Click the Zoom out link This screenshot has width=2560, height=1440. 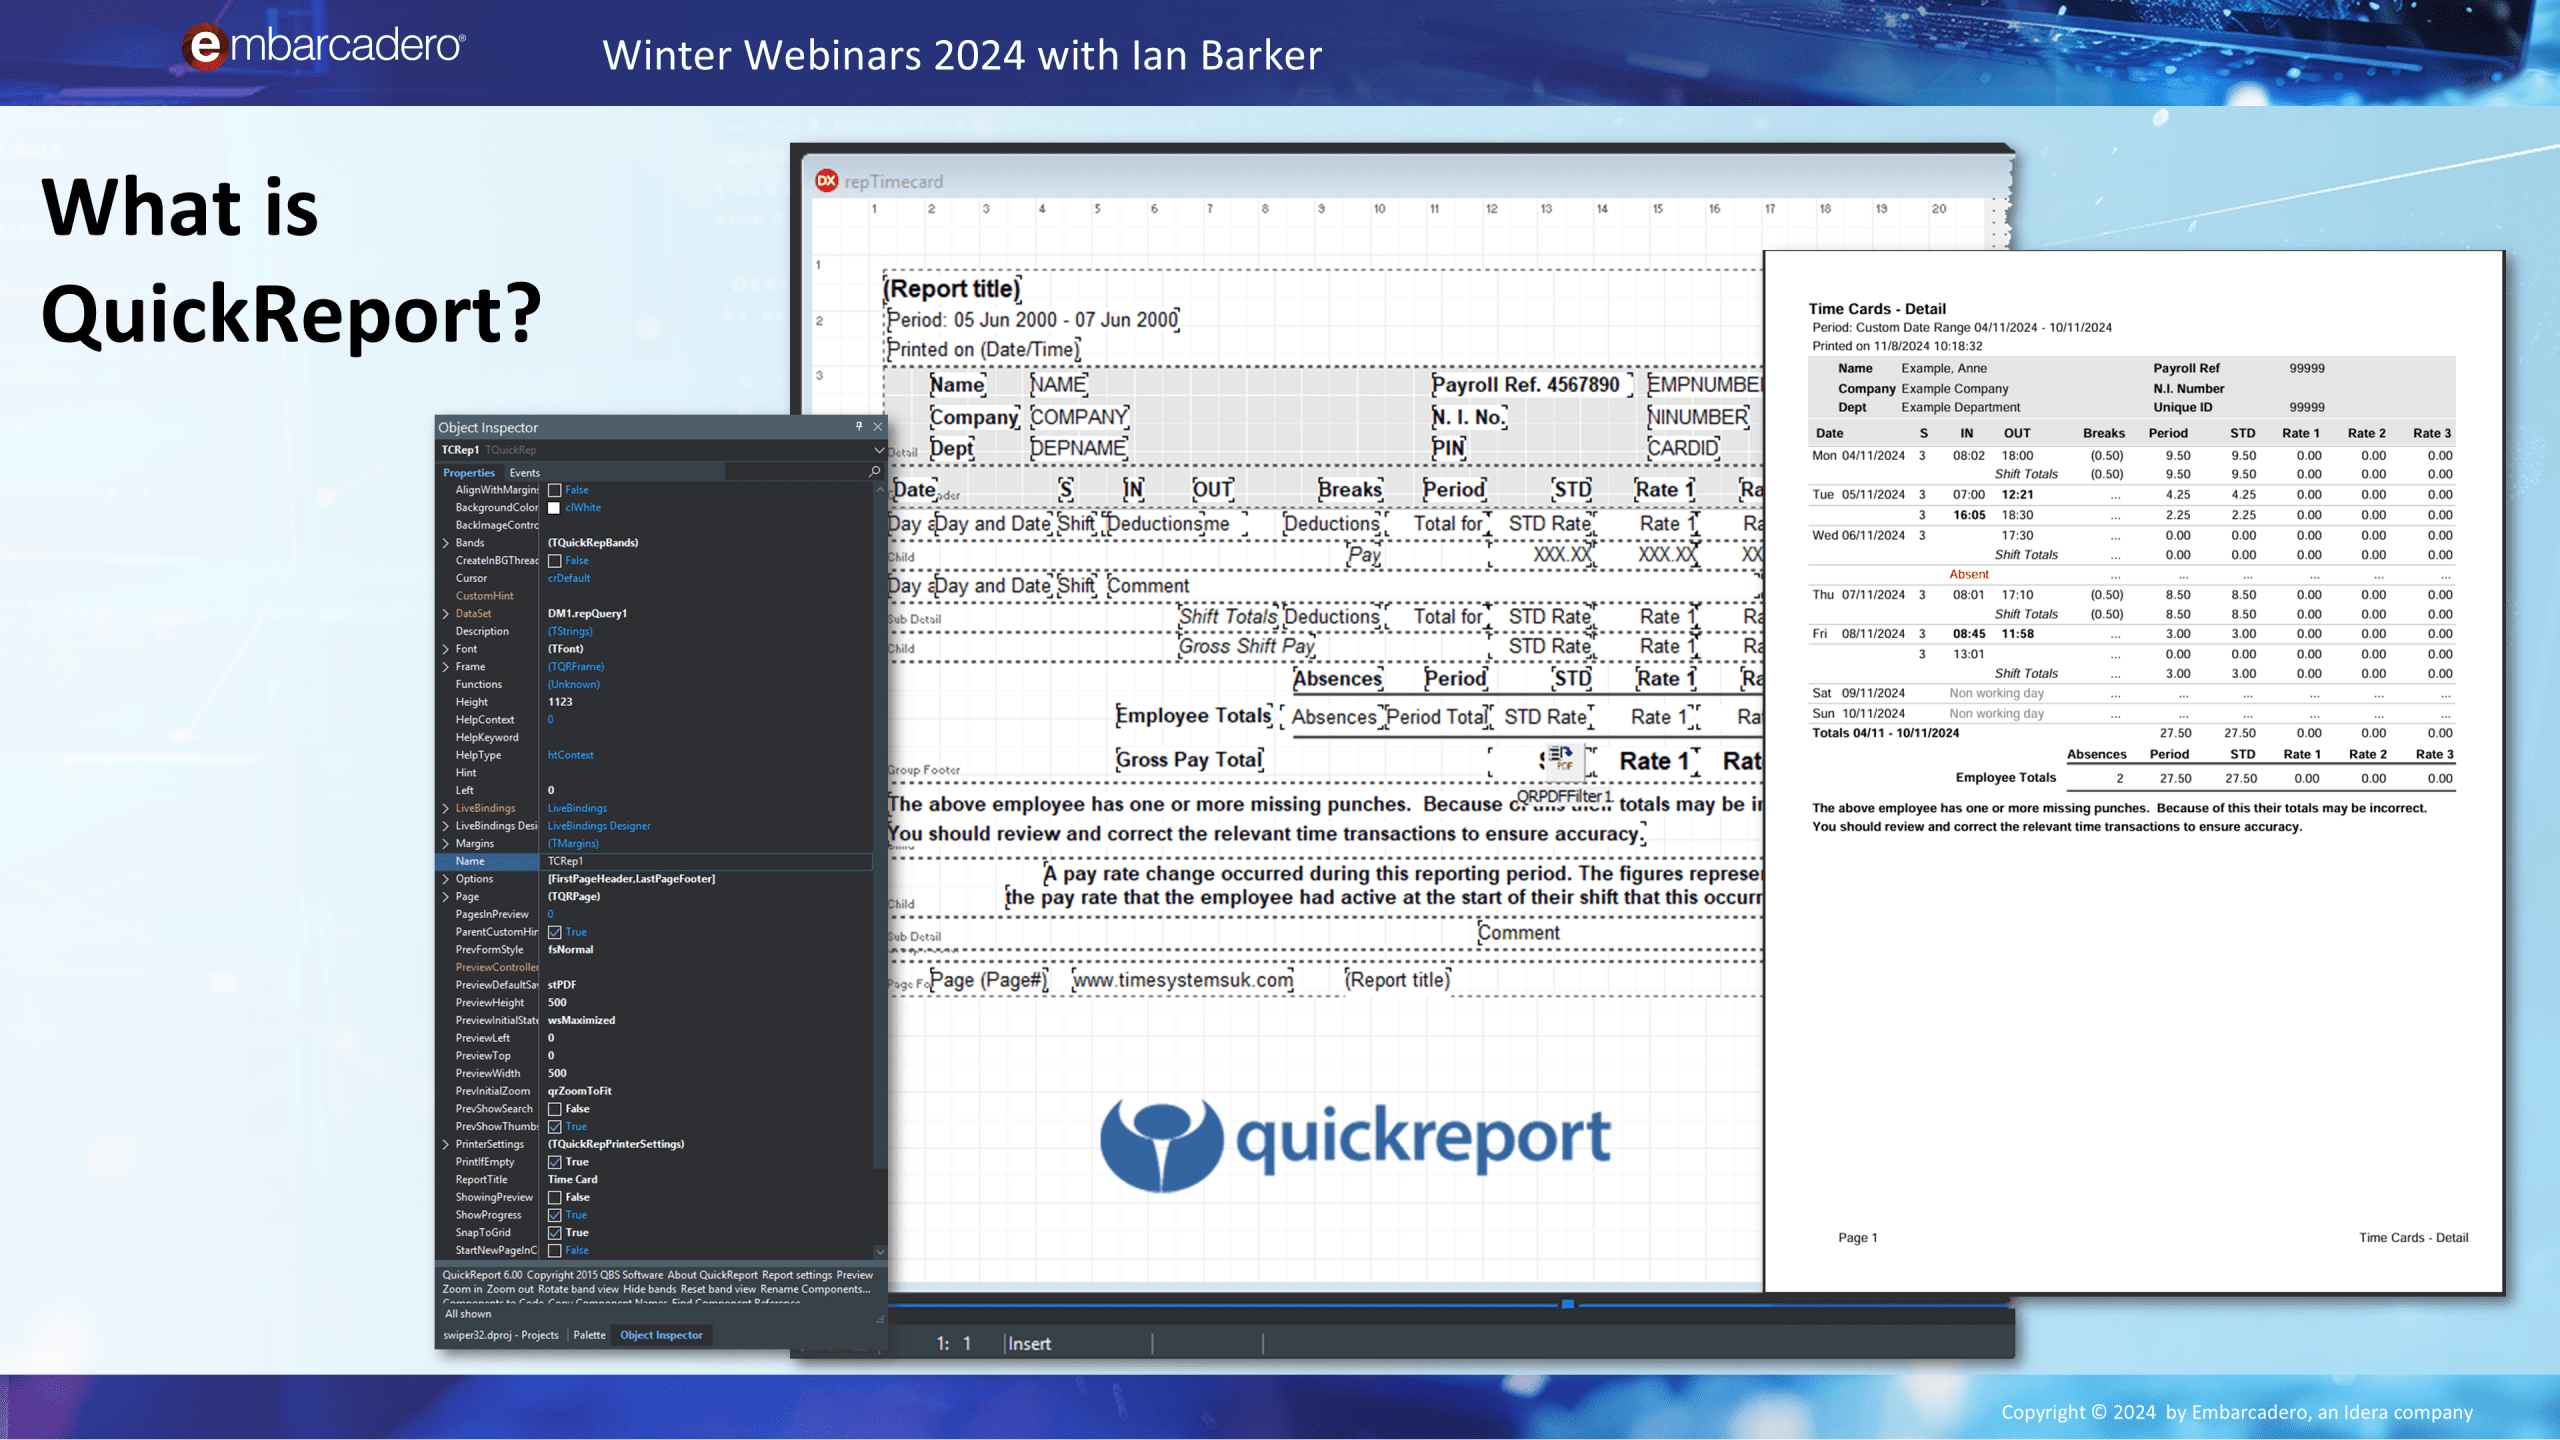510,1289
